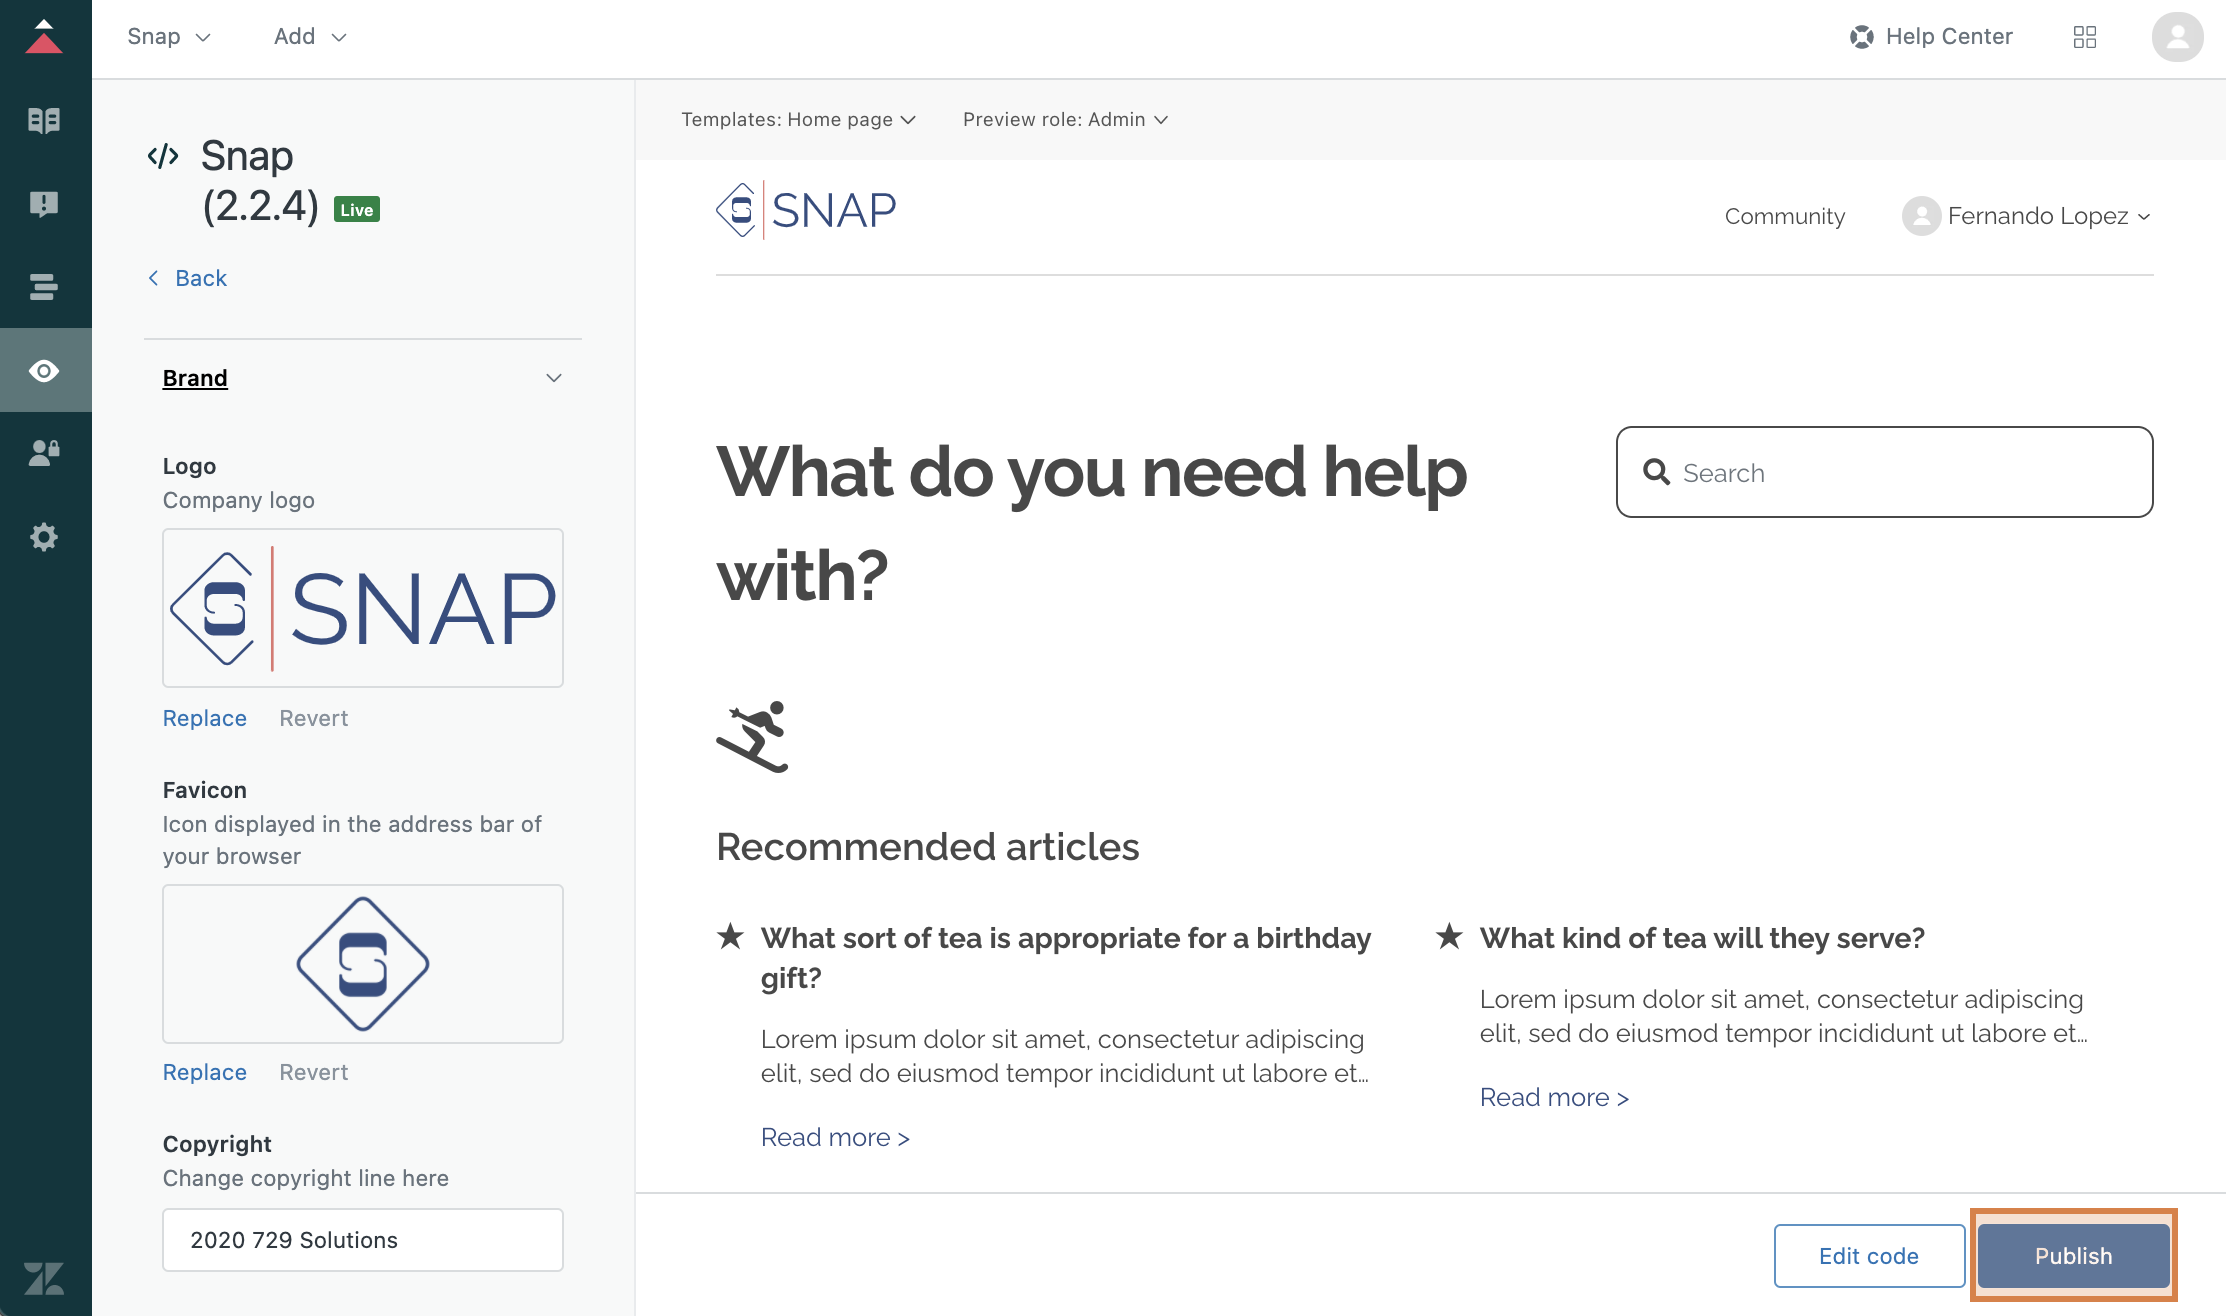The image size is (2226, 1316).
Task: Collapse the Brand section chevron
Action: point(553,378)
